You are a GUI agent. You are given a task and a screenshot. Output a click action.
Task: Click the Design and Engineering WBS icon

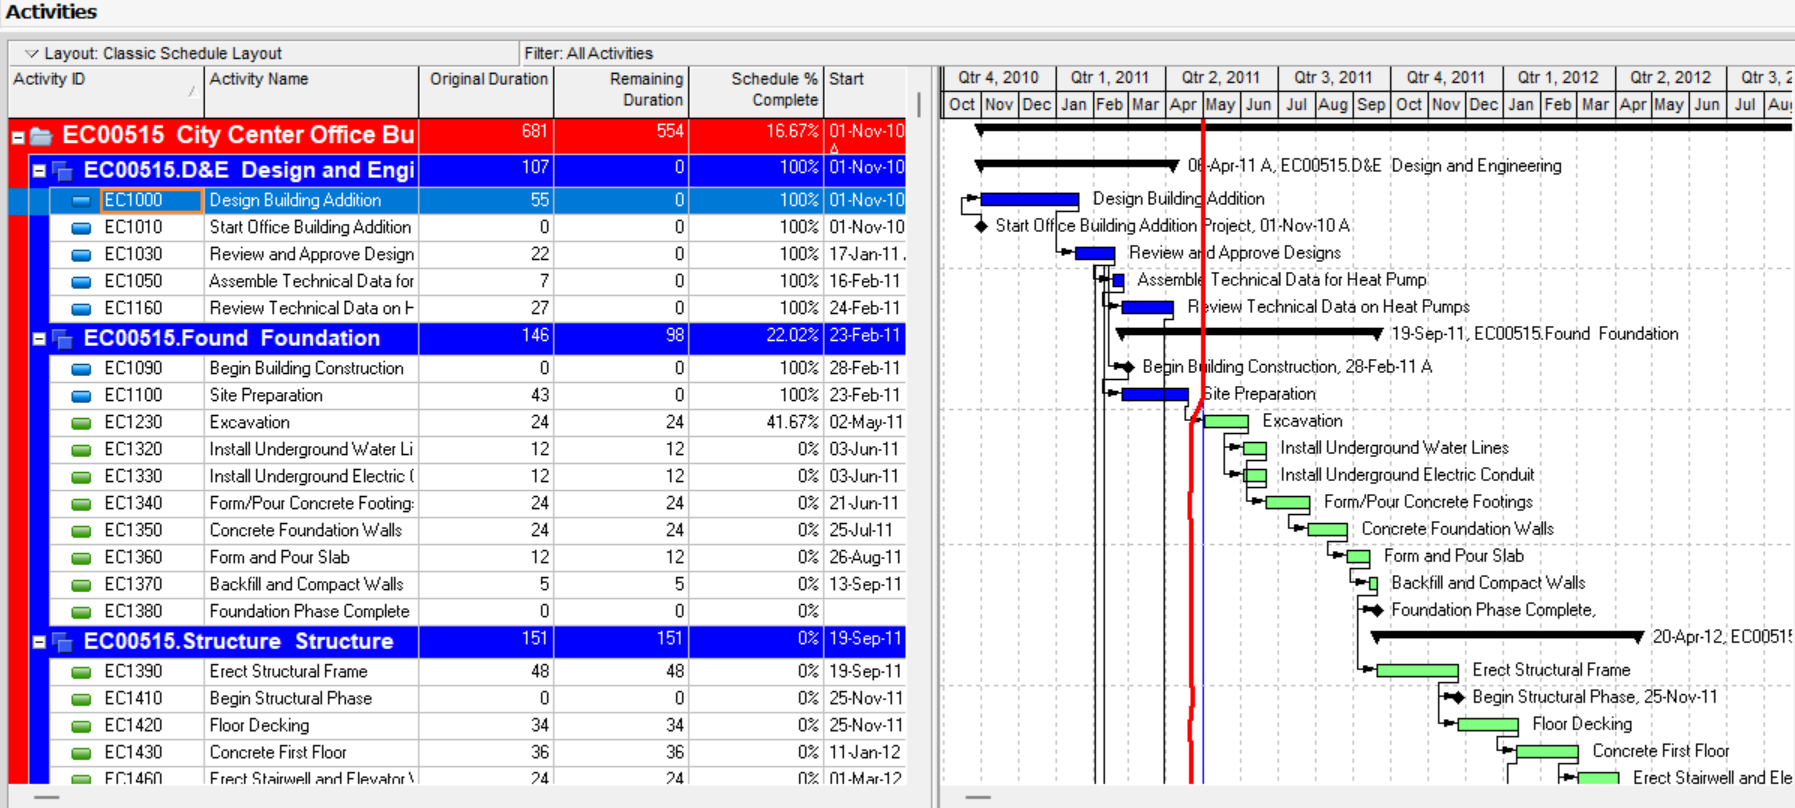point(62,171)
